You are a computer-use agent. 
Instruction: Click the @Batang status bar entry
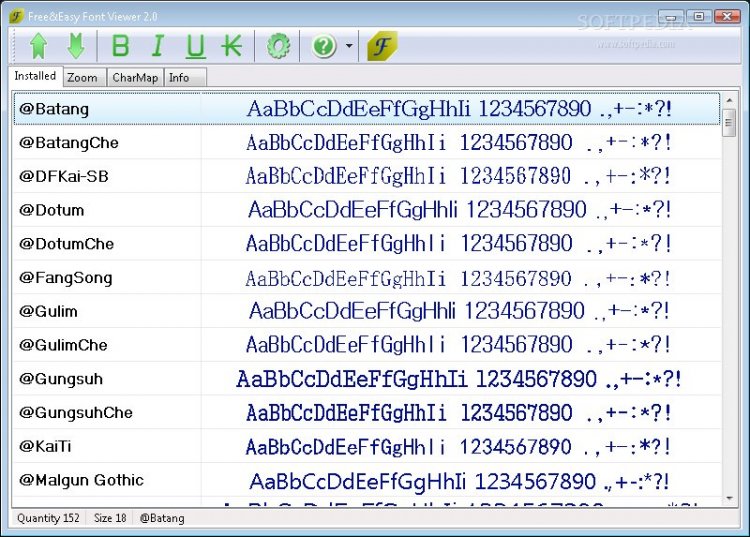[x=162, y=518]
